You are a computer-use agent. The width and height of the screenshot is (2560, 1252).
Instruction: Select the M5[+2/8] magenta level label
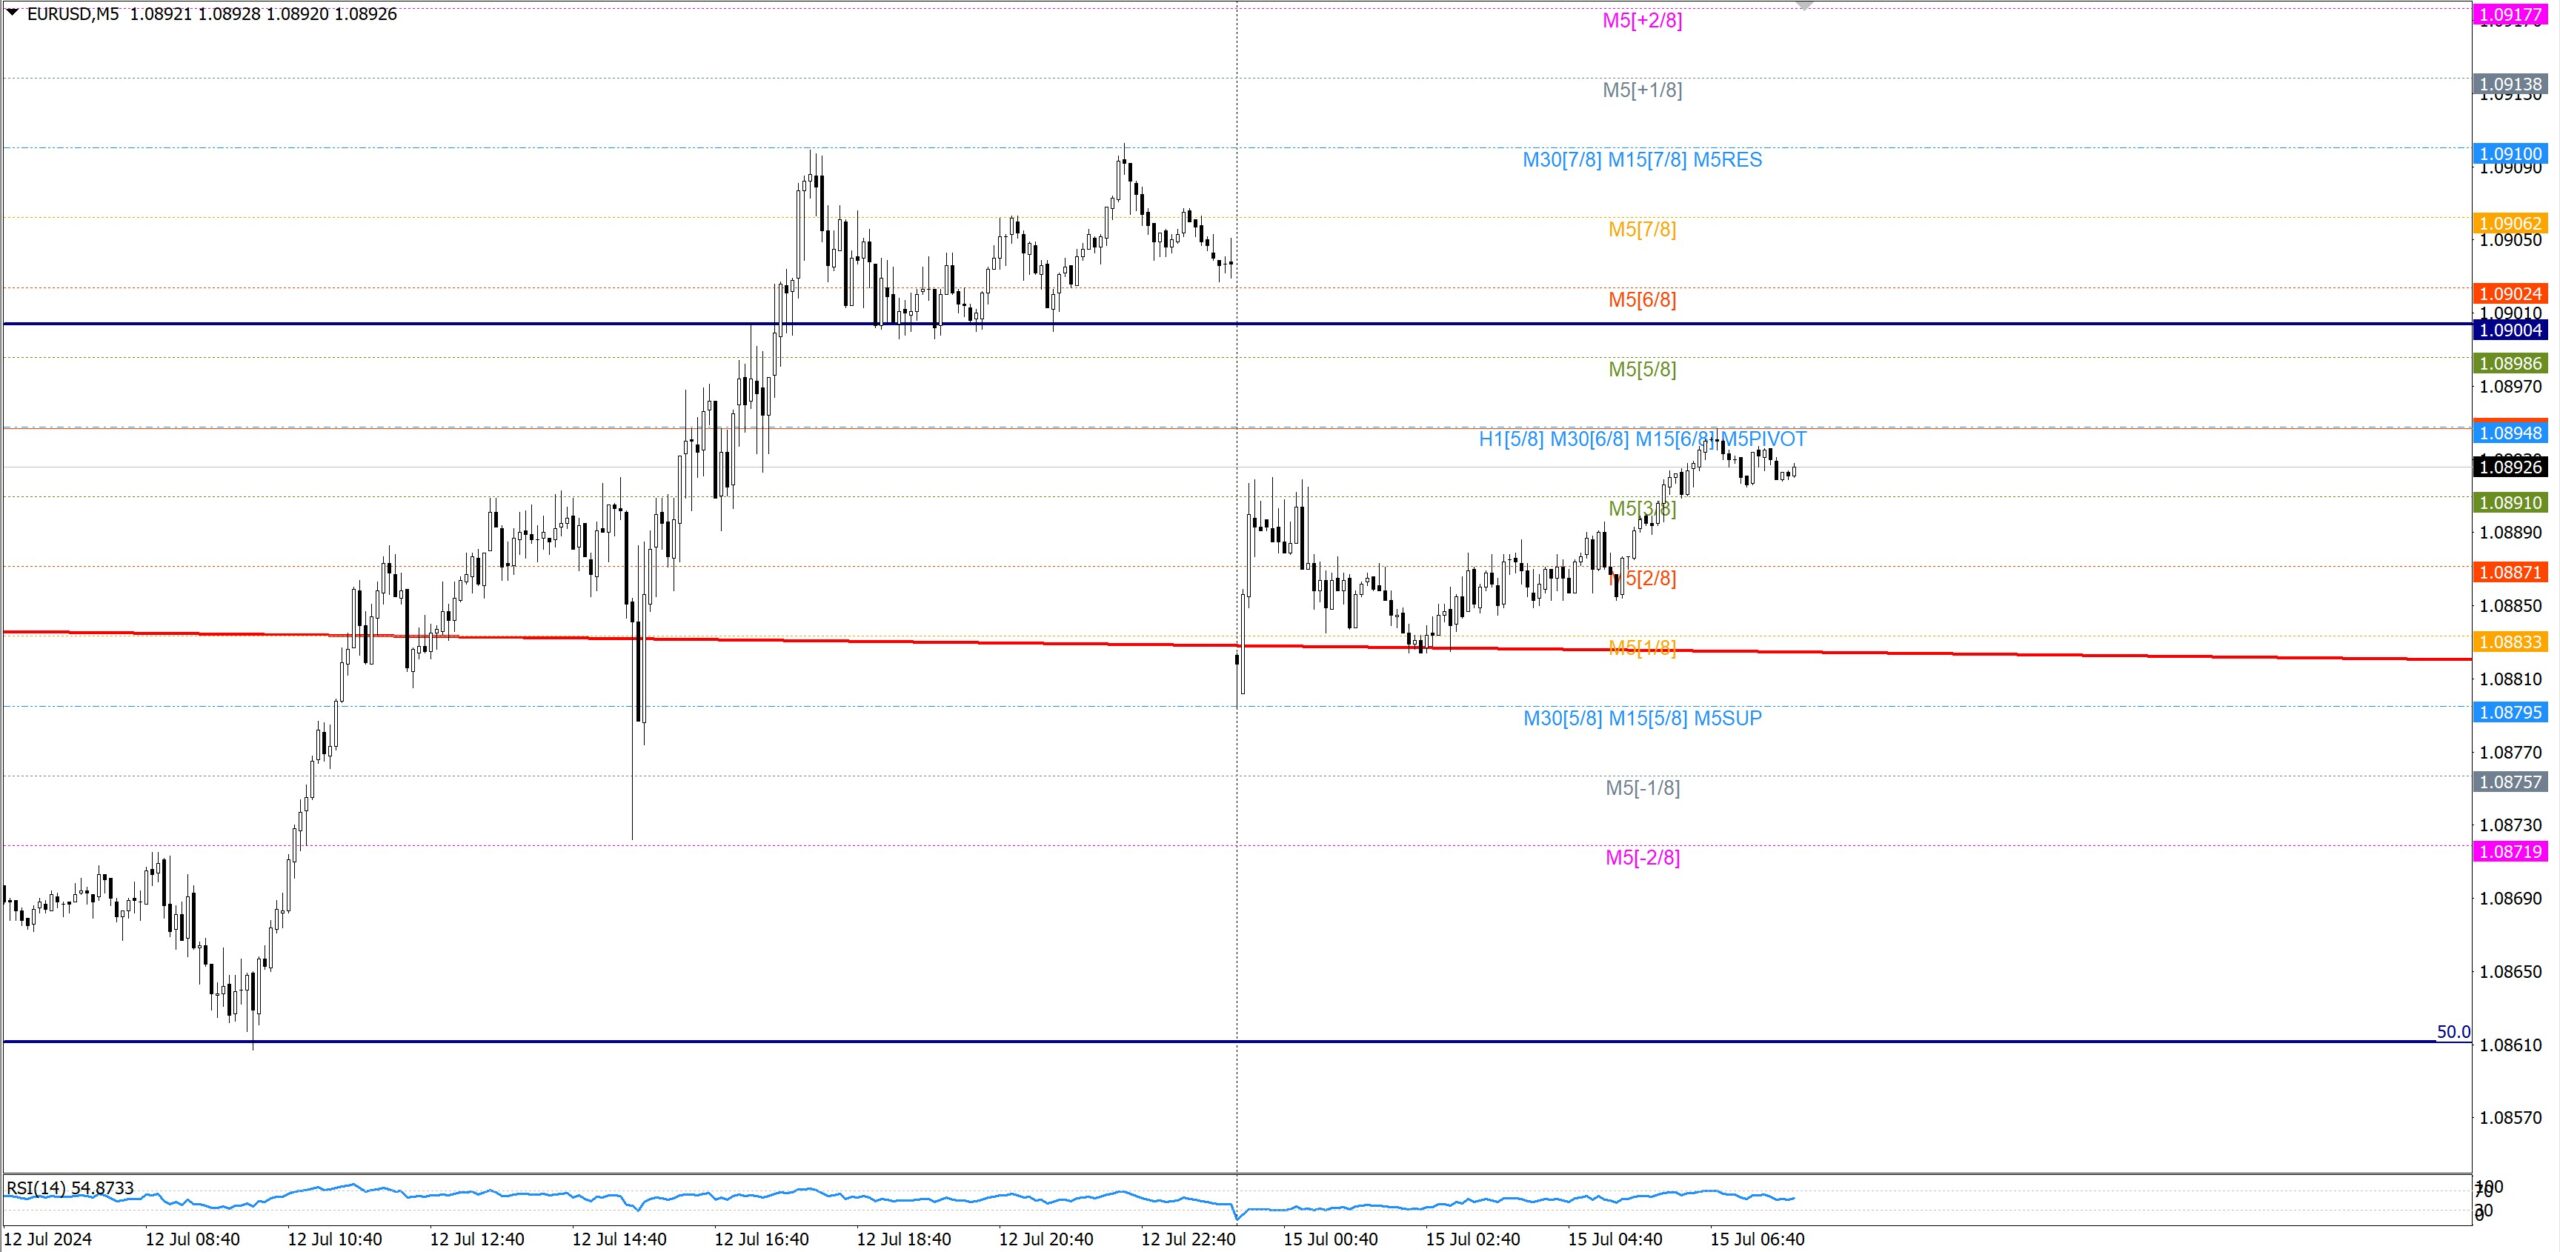1641,21
